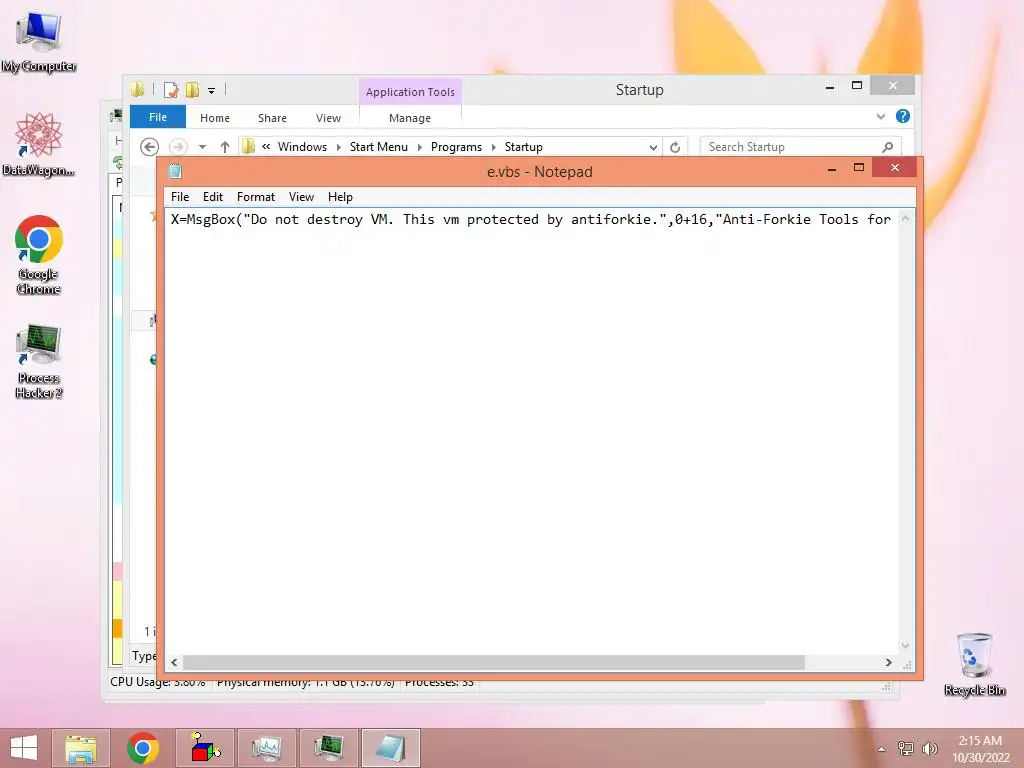Open Process Hacker 2 desktop shortcut
Screen dimensions: 1024x768
click(39, 360)
